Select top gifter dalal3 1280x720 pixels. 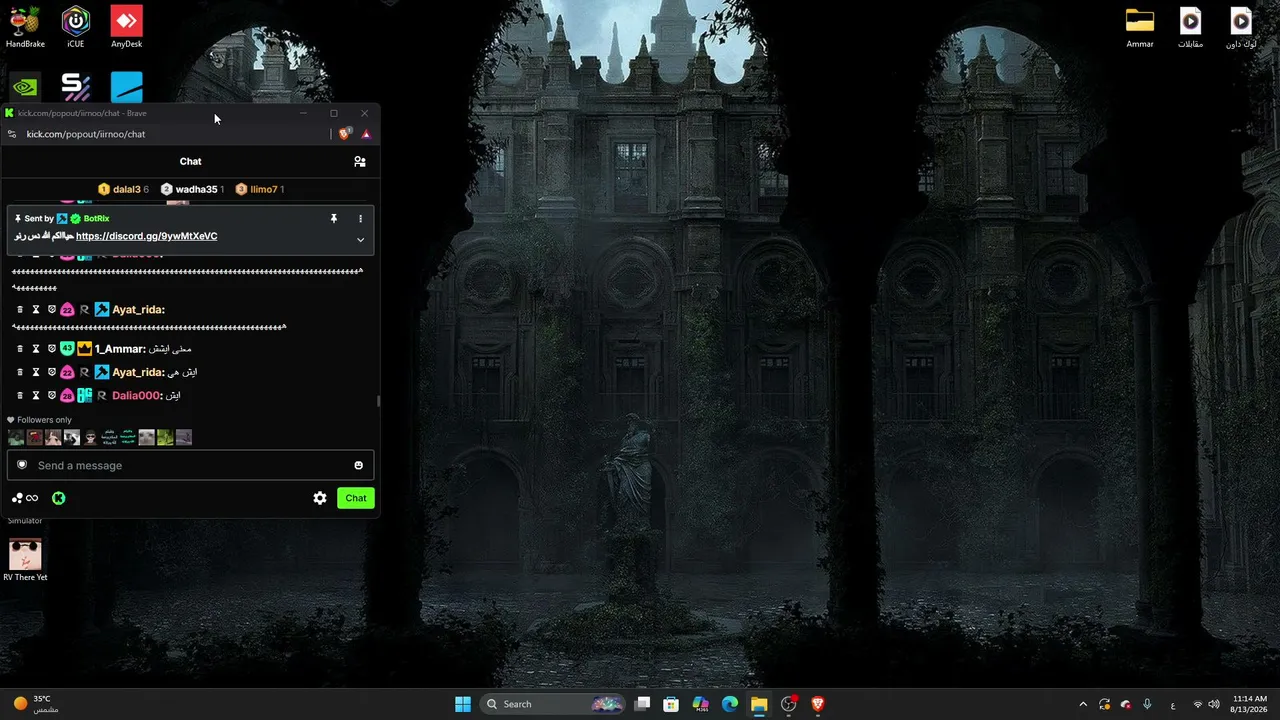pyautogui.click(x=124, y=189)
